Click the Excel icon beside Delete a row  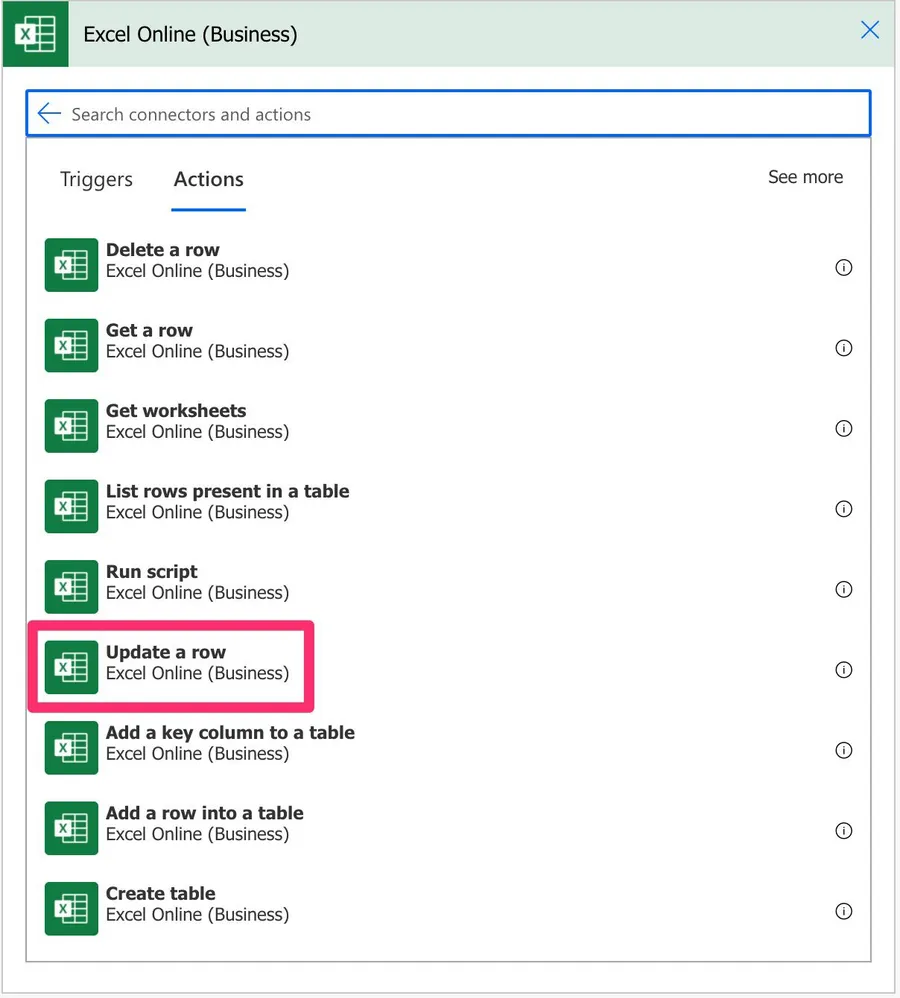coord(71,265)
